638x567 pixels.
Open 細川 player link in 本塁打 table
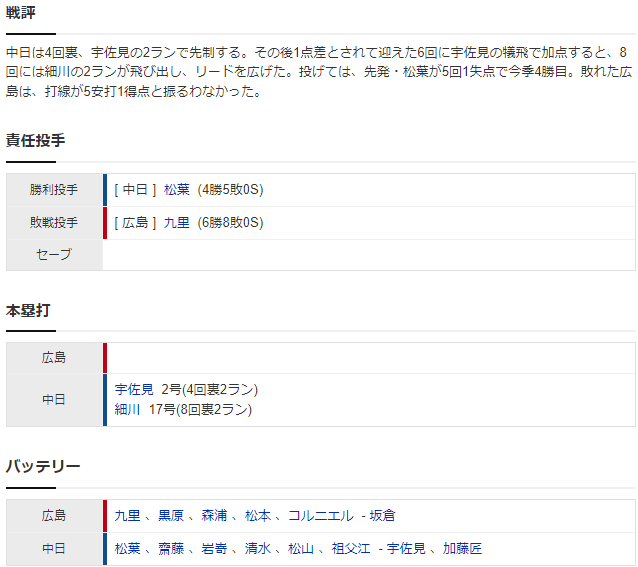[x=127, y=409]
